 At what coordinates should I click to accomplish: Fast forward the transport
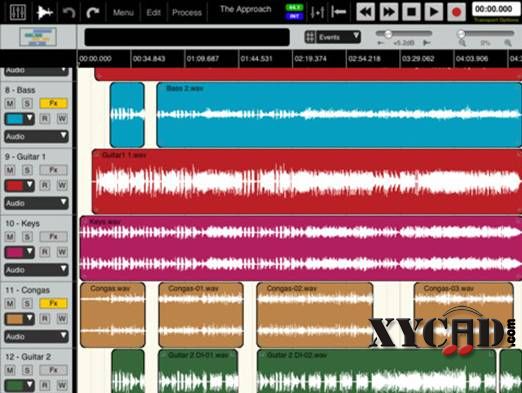coord(388,12)
